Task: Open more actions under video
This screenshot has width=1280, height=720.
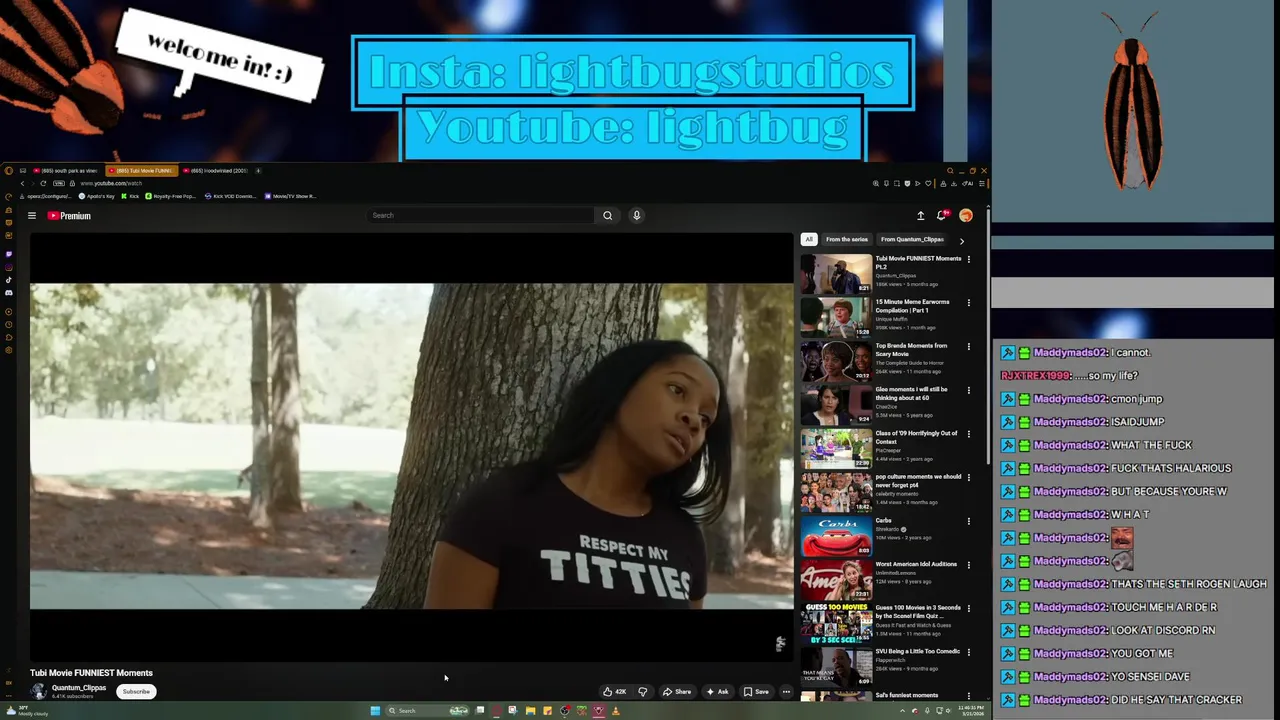Action: (786, 691)
